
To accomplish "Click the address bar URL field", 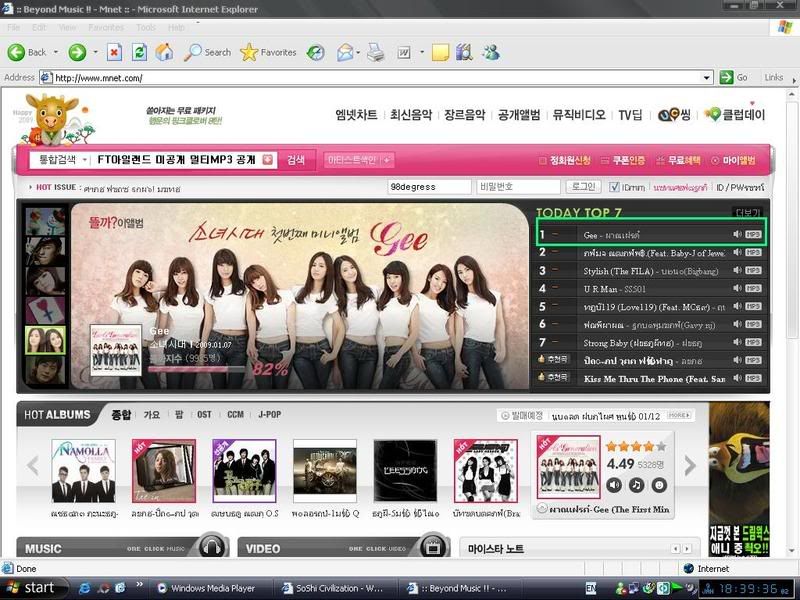I will (377, 78).
